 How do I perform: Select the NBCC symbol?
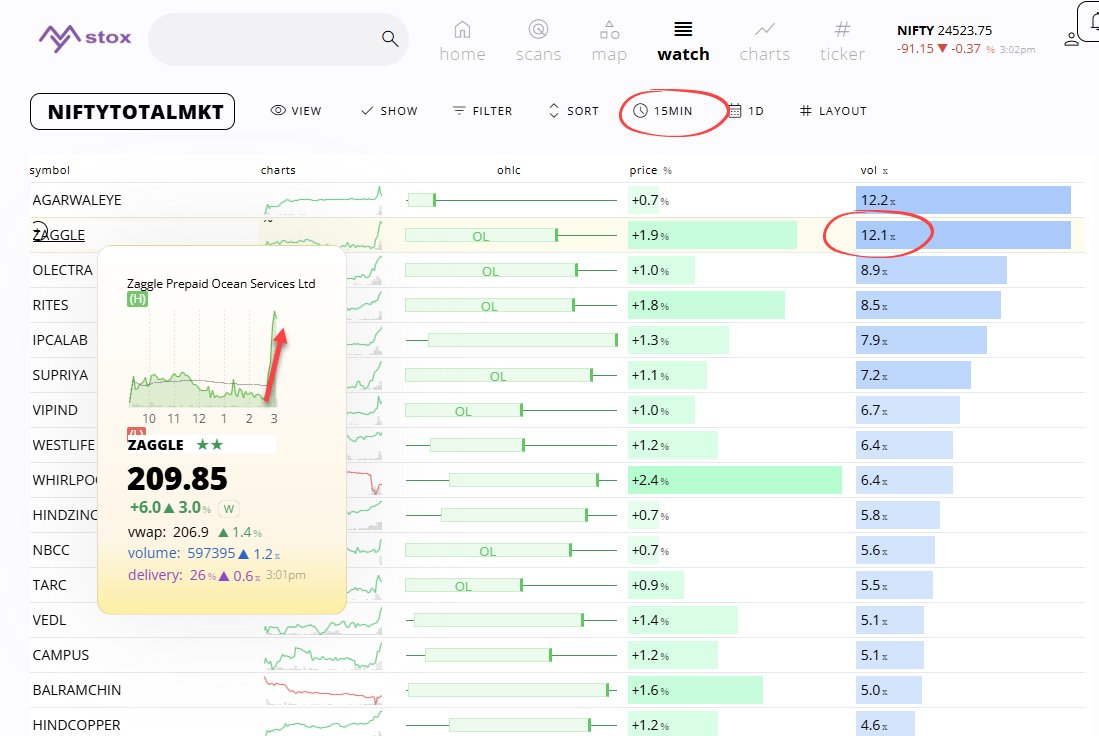(51, 550)
